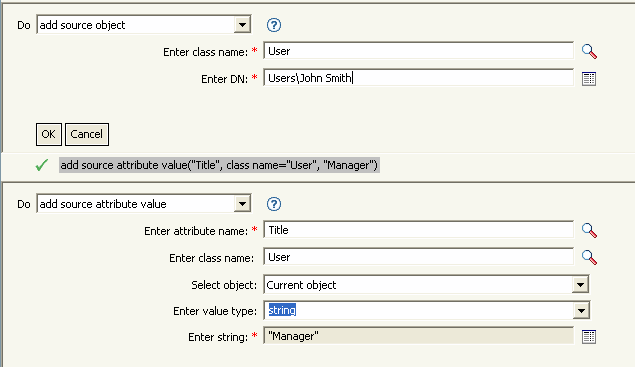Focus lower Enter class name field
This screenshot has width=635, height=367.
(x=418, y=257)
